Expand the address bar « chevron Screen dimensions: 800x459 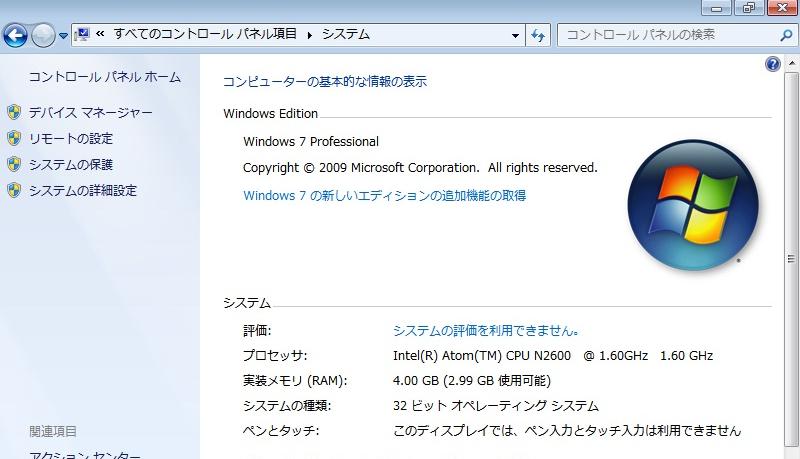[x=100, y=34]
